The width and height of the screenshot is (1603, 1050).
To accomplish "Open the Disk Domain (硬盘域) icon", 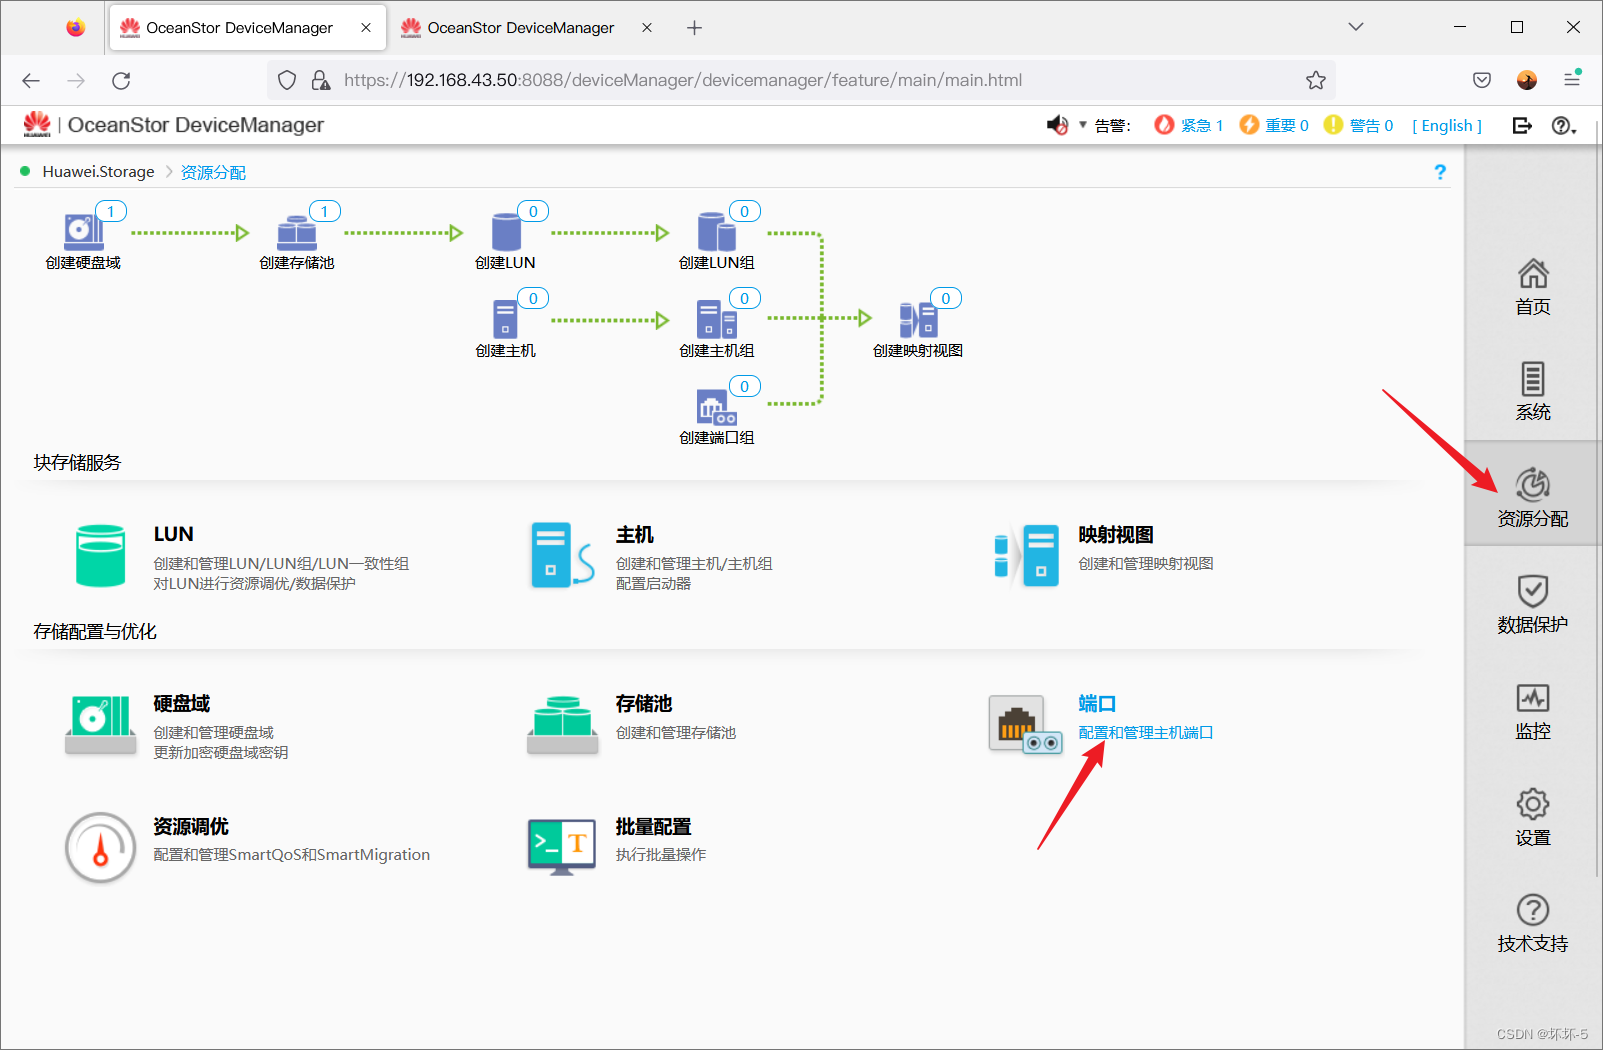I will coord(101,725).
